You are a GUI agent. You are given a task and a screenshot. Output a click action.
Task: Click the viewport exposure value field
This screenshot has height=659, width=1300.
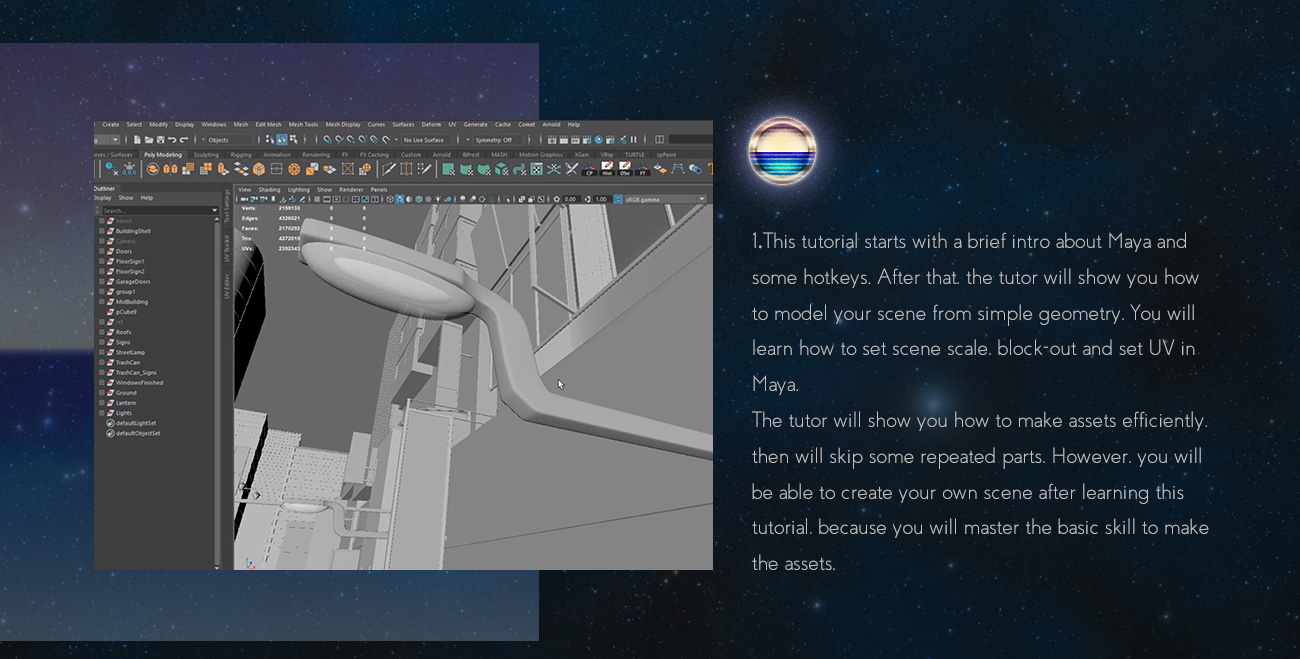(x=571, y=199)
